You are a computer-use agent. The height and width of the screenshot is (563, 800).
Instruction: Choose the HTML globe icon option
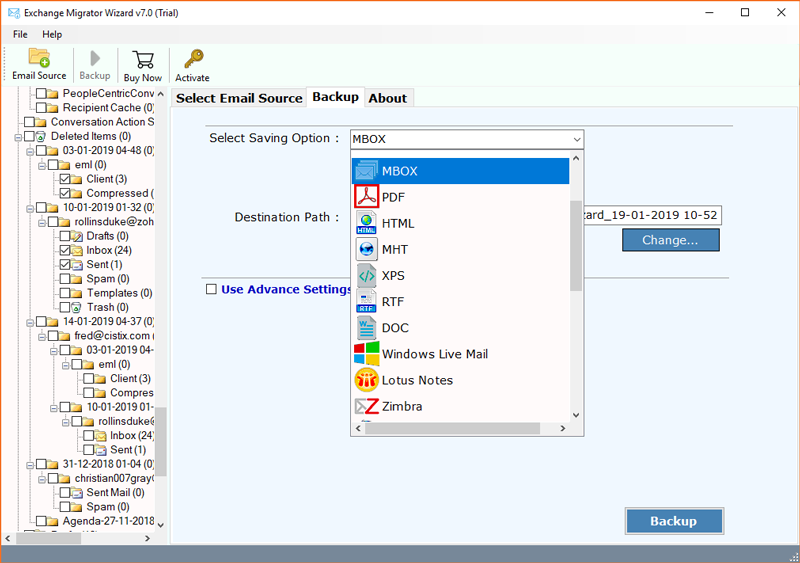pos(366,223)
